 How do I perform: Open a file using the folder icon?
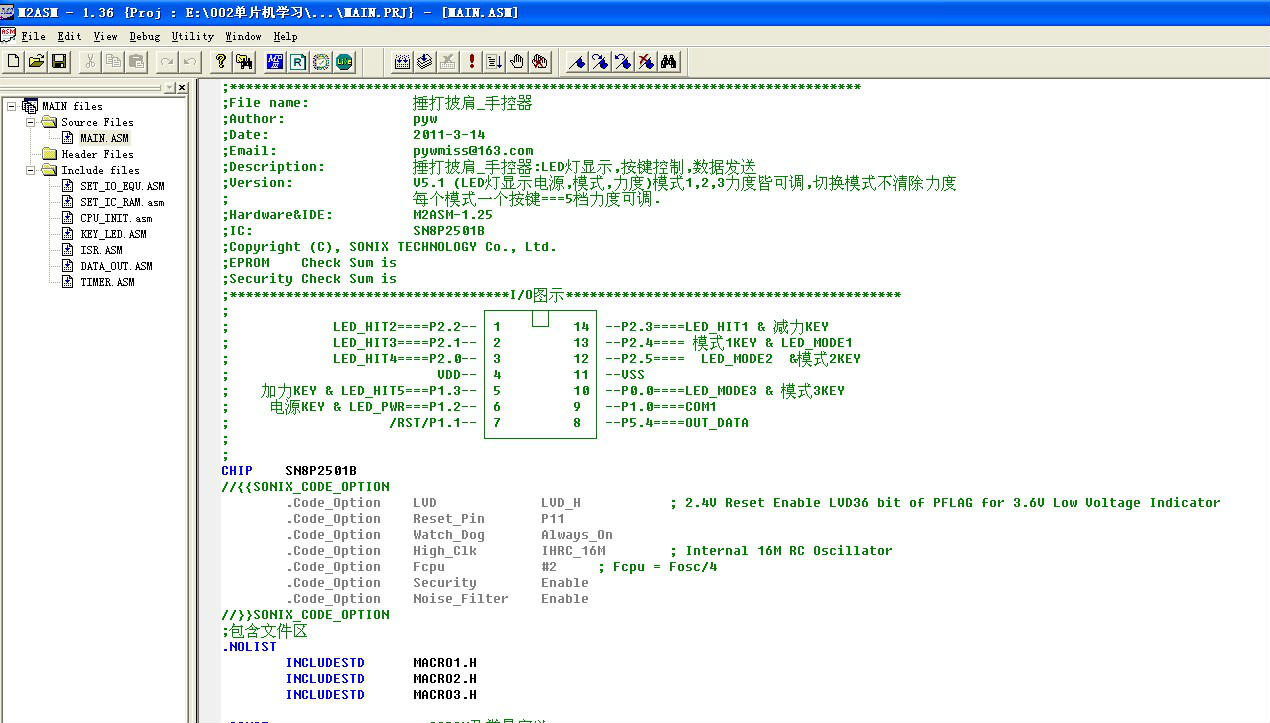pyautogui.click(x=36, y=62)
